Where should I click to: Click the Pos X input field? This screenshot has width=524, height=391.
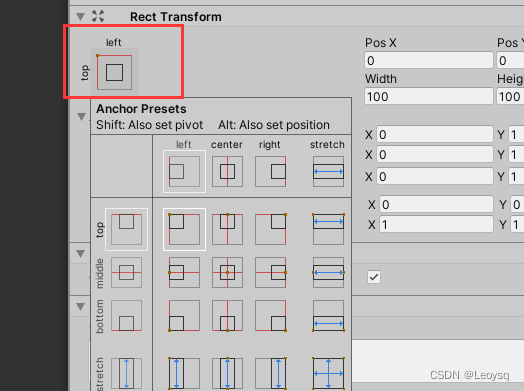[429, 60]
